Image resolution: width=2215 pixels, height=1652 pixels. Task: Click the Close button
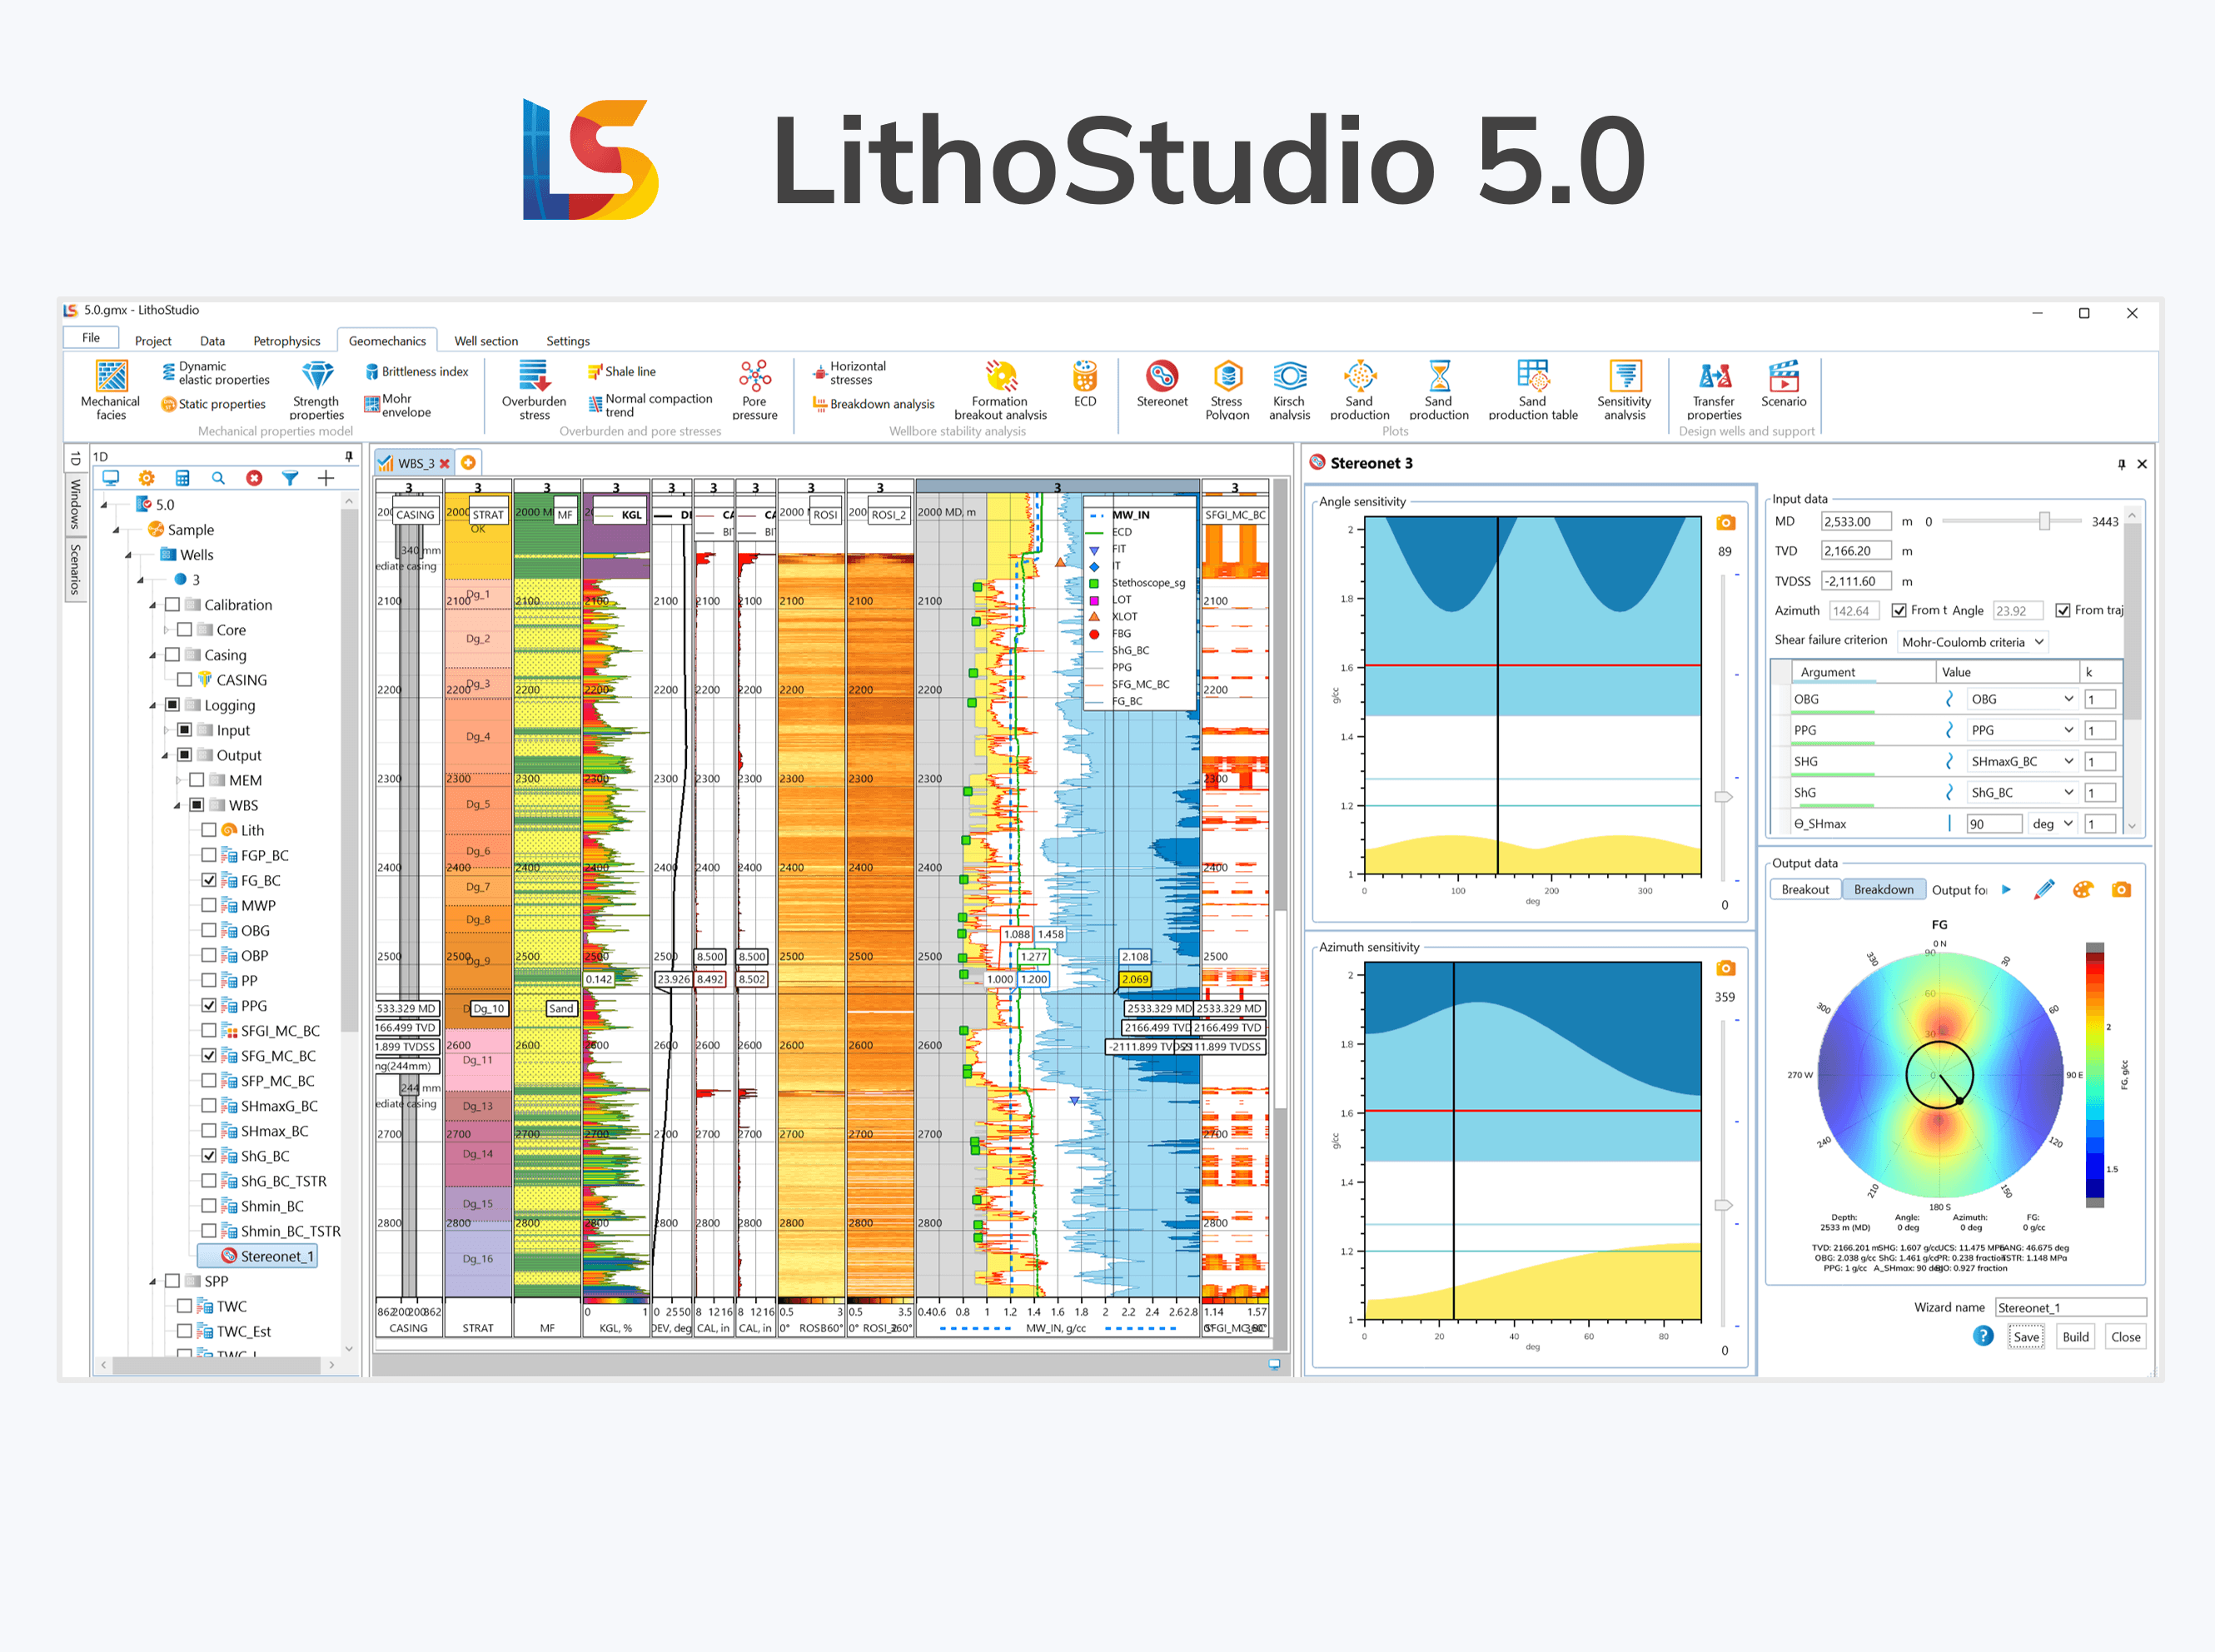[x=2126, y=1337]
